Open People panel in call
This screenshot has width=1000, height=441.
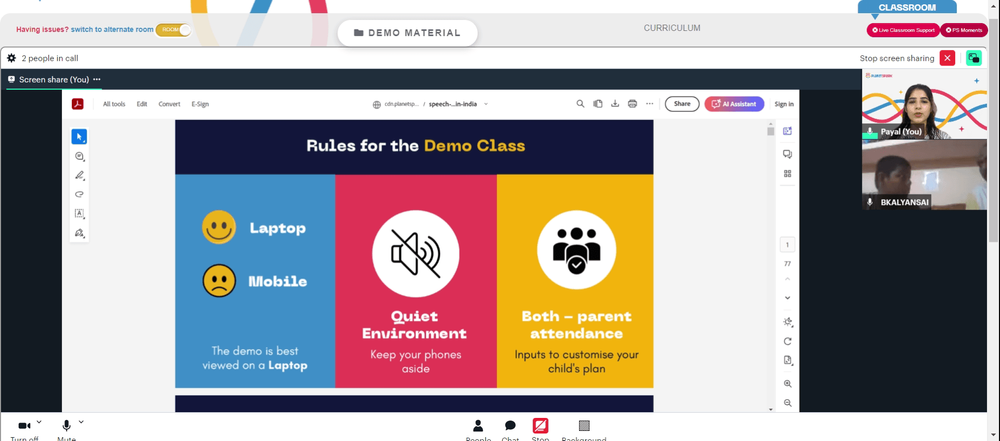click(478, 430)
